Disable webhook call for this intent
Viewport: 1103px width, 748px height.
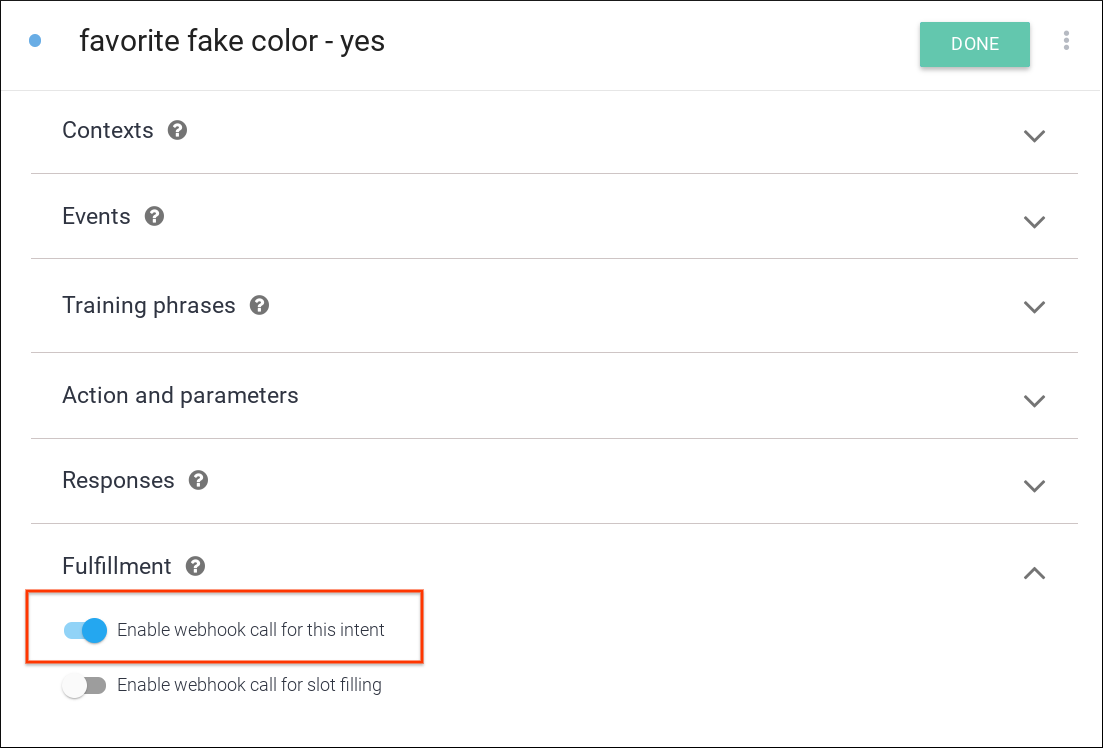coord(86,630)
